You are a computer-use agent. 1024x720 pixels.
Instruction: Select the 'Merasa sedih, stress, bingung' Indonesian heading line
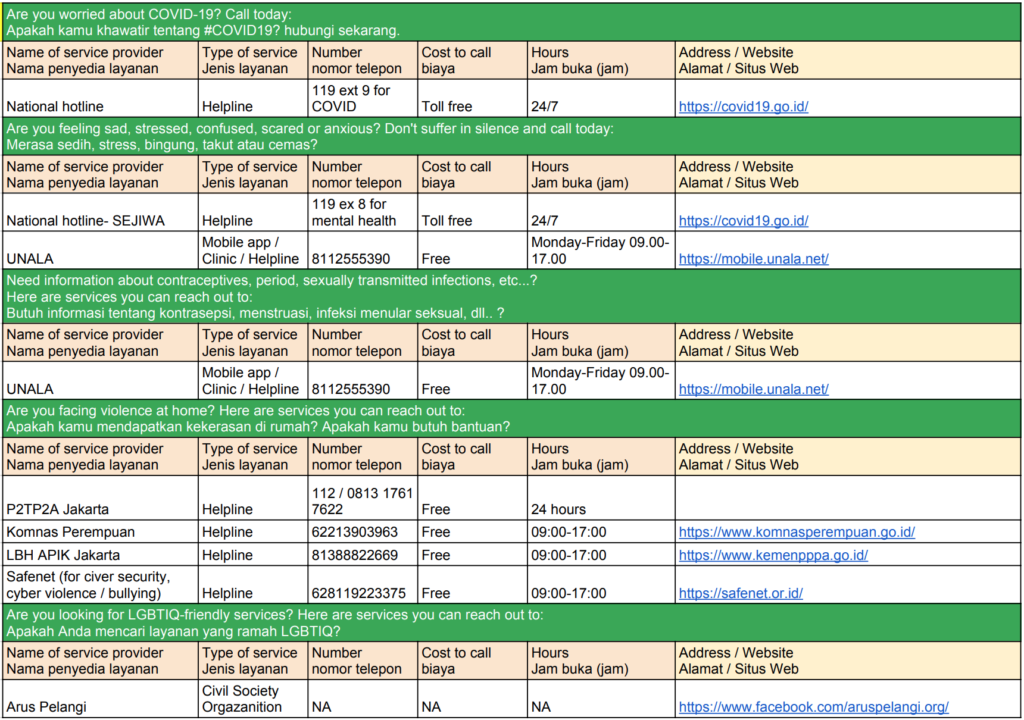pyautogui.click(x=162, y=145)
